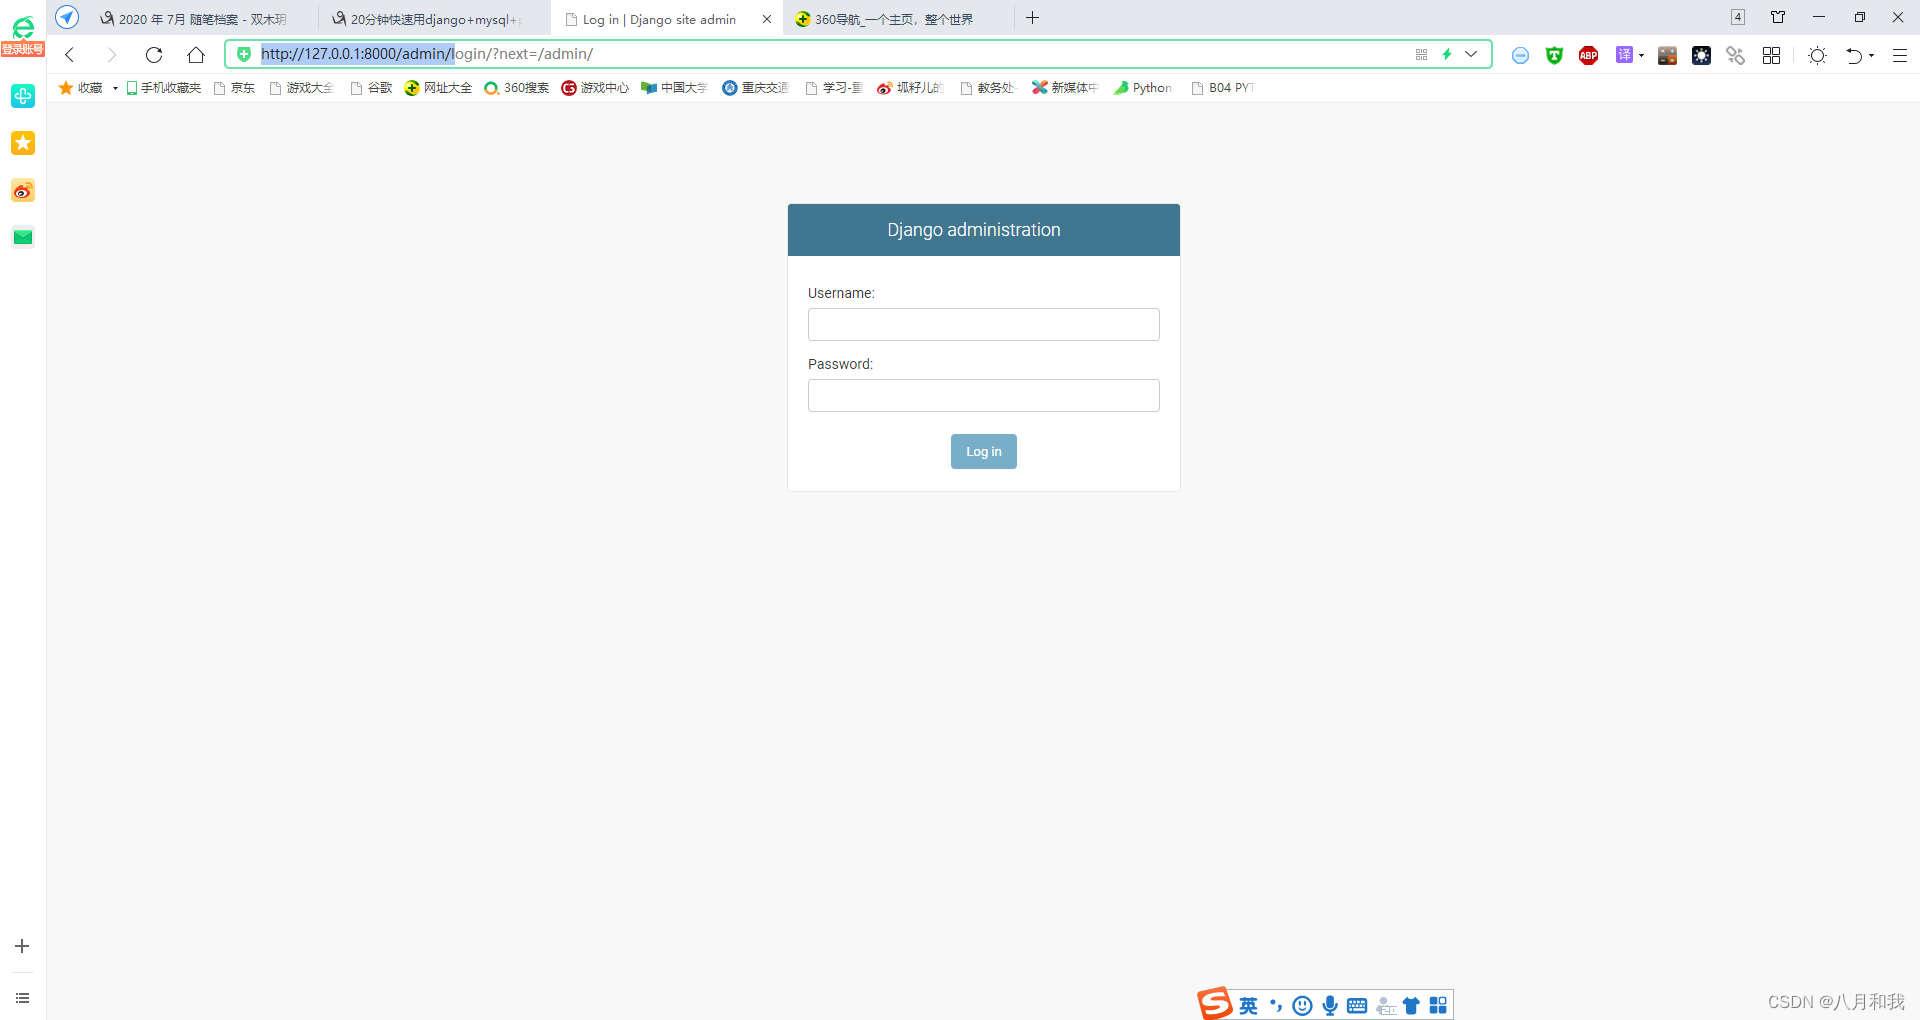Click the Username input field
The image size is (1920, 1020).
[984, 324]
